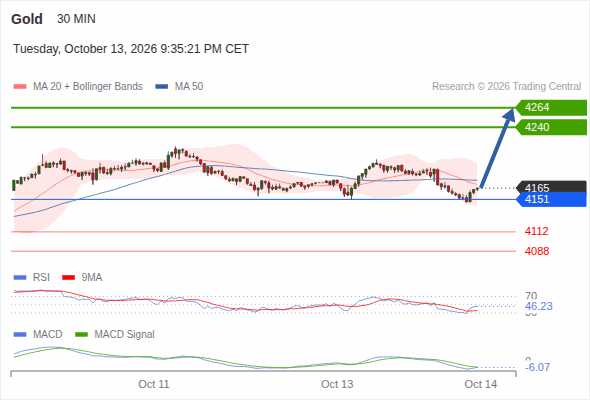Click the RSI 70 level label
590x400 pixels.
tap(531, 296)
